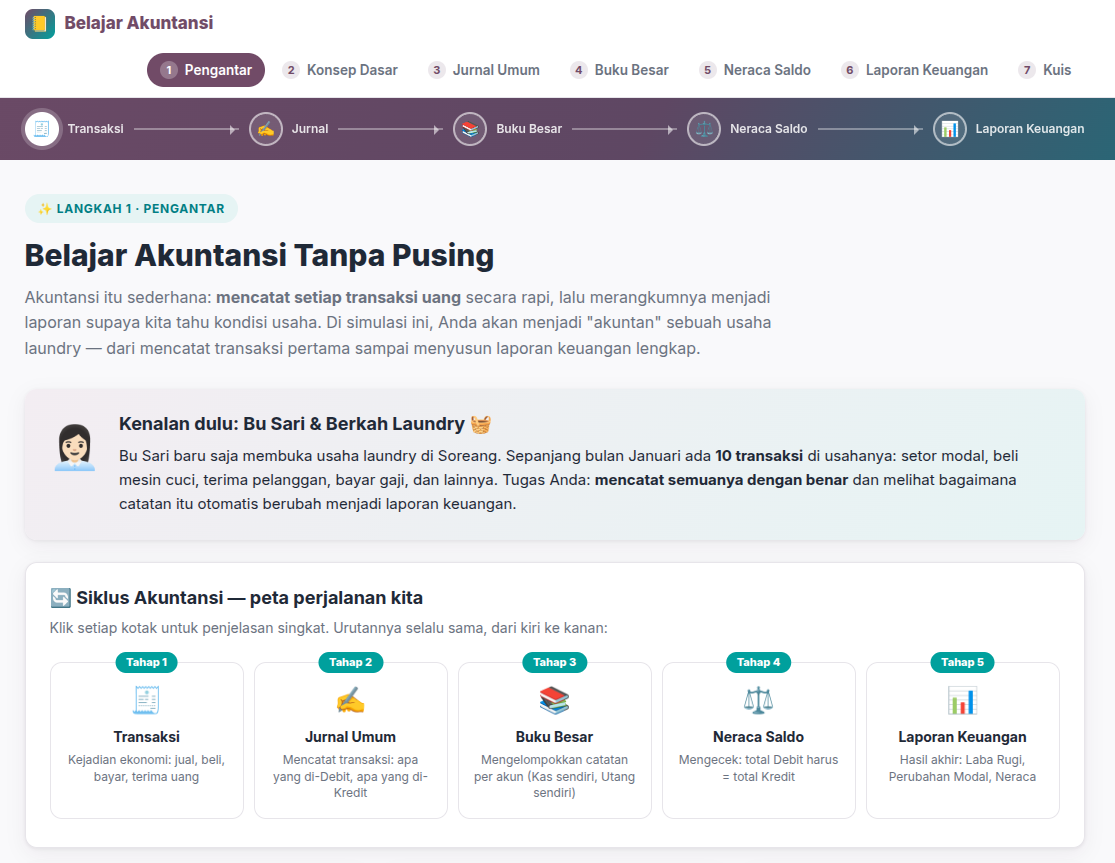Click the laundry basket icon after Berkah Laundry

tap(481, 424)
